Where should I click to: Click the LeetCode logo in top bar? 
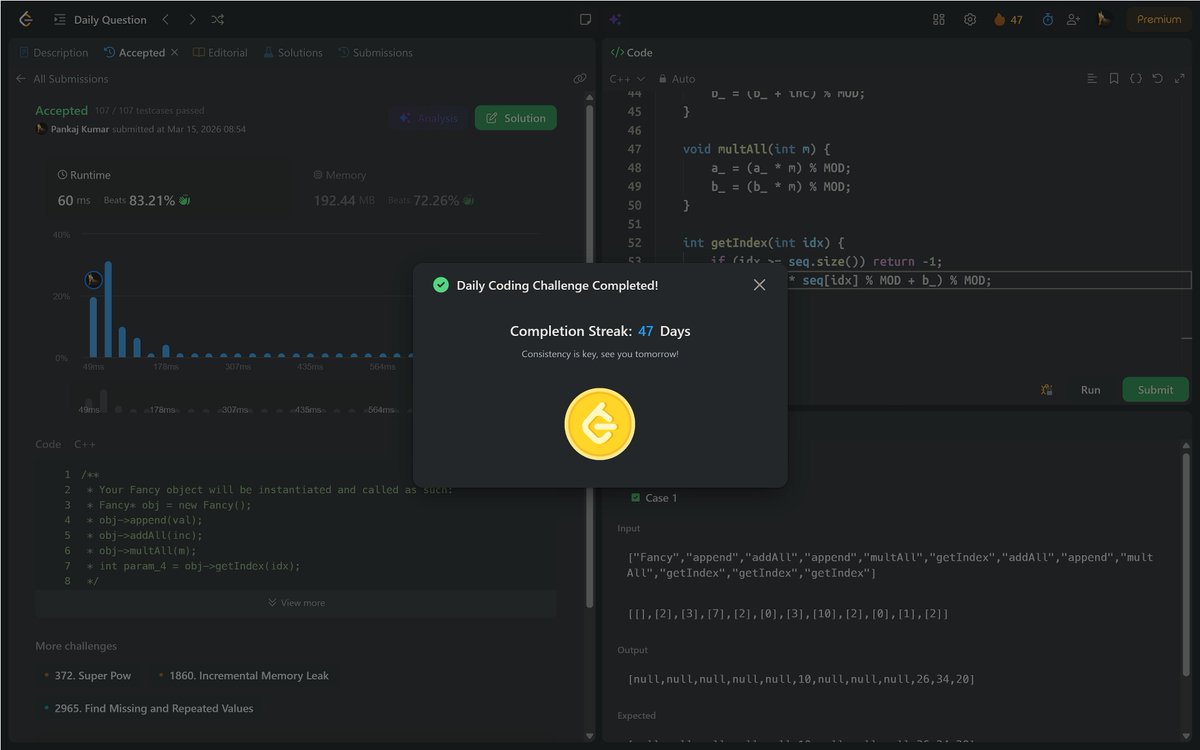[25, 19]
